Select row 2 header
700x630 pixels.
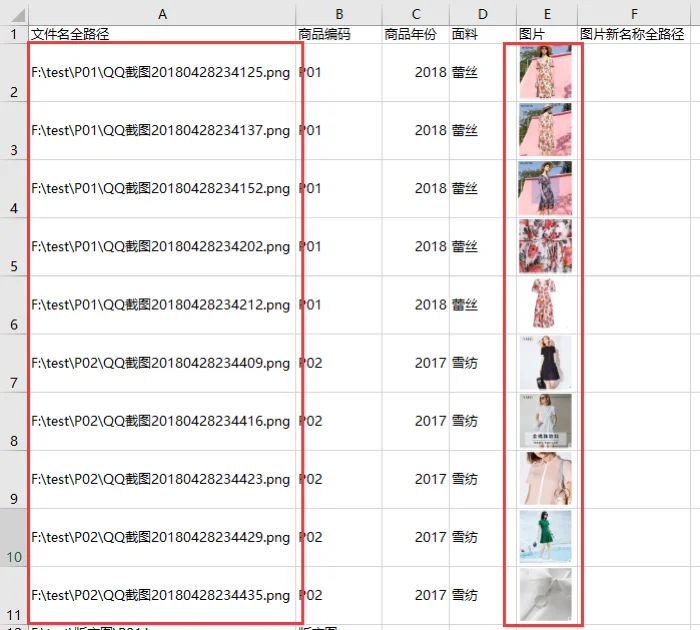tap(14, 73)
